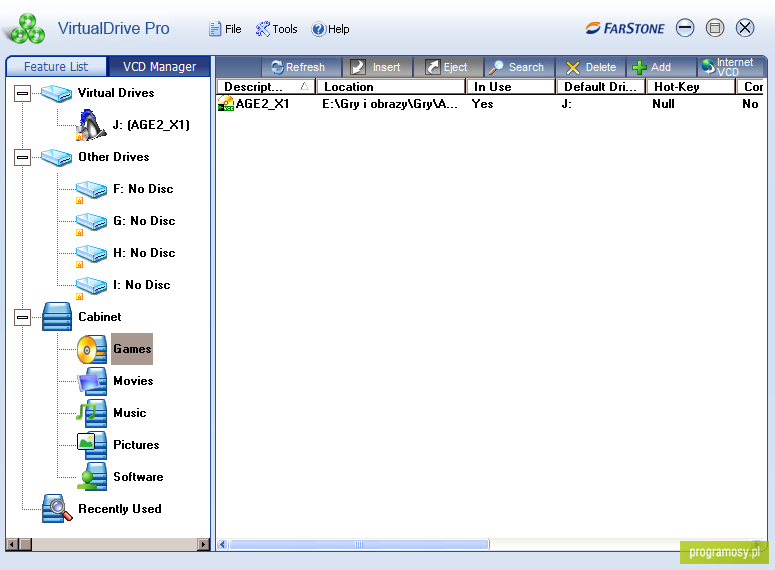Viewport: 775px width, 570px height.
Task: Select the Recently Used tree label
Action: 120,509
